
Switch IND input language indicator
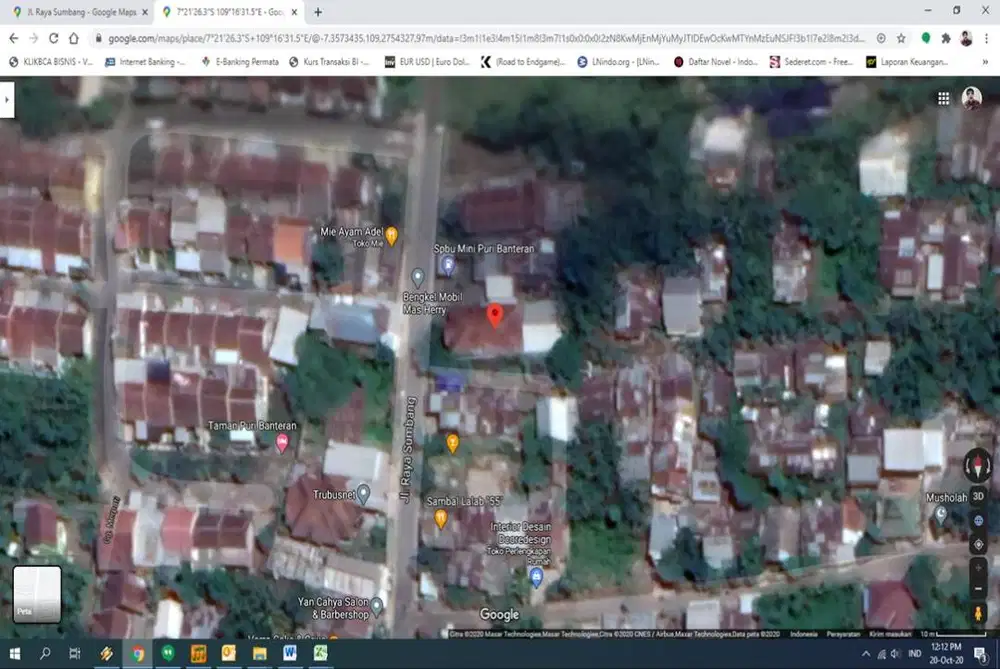pos(915,654)
